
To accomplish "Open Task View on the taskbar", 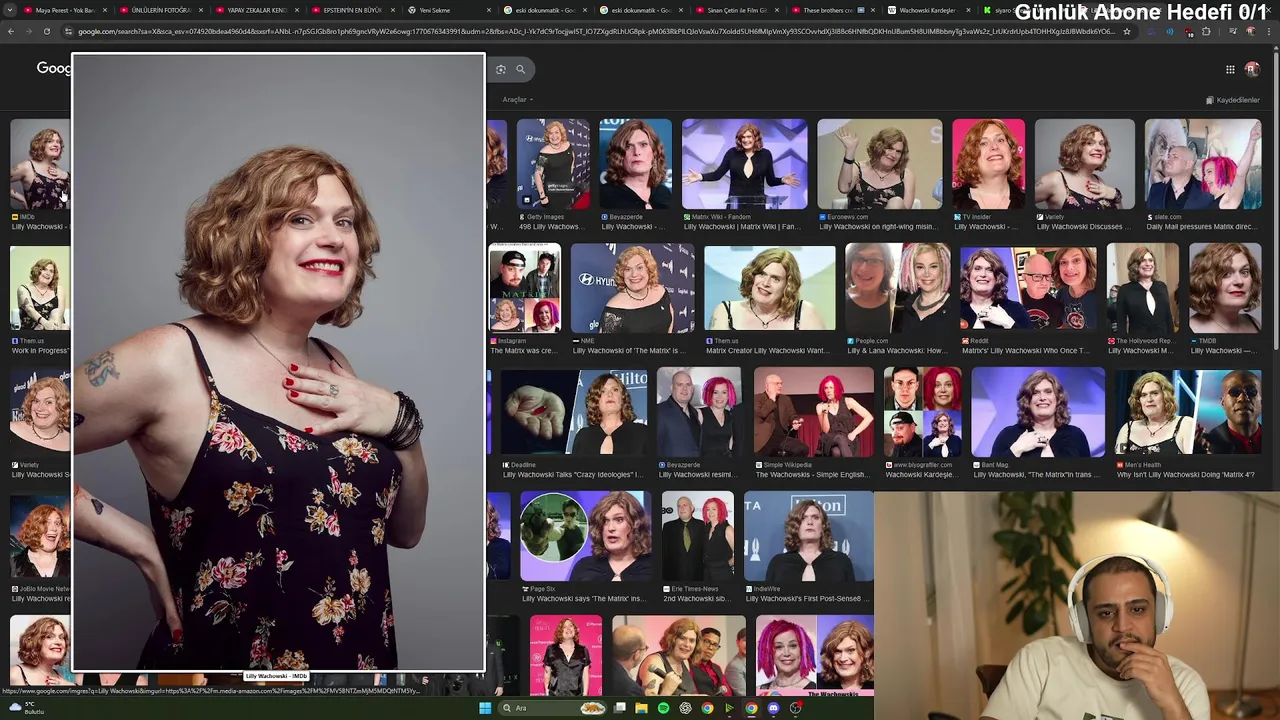I will pos(620,708).
